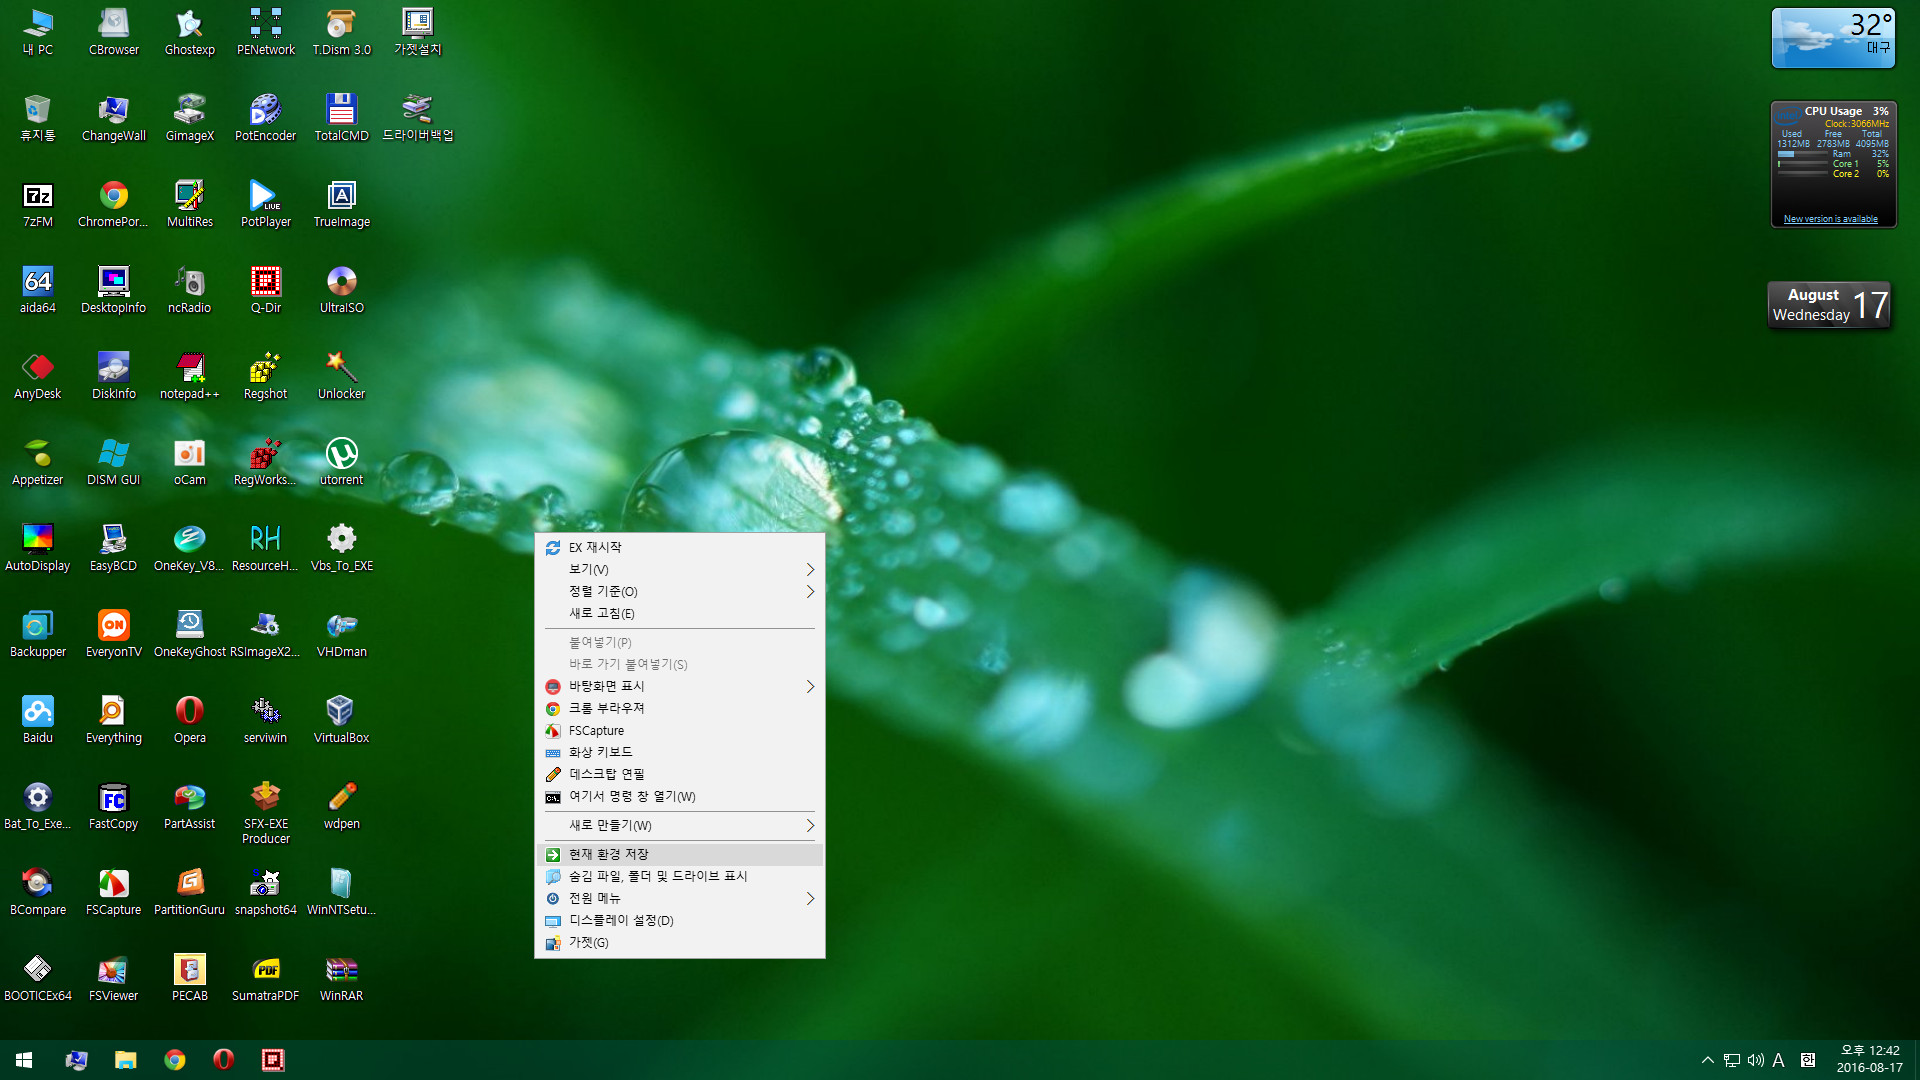This screenshot has height=1080, width=1920.
Task: Expand the 정렬 기준(O) submenu
Action: pos(680,591)
